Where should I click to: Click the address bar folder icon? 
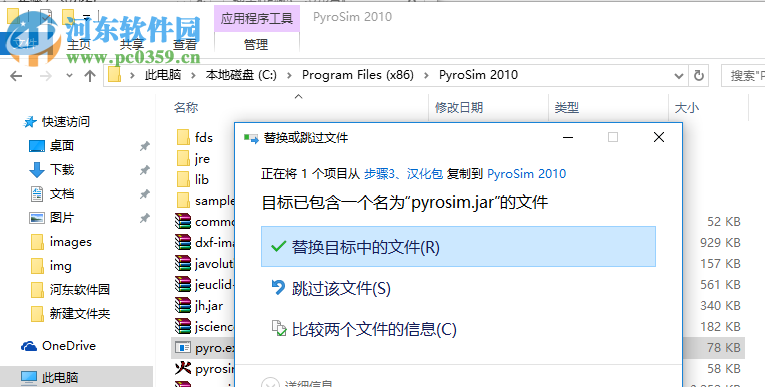coord(114,75)
